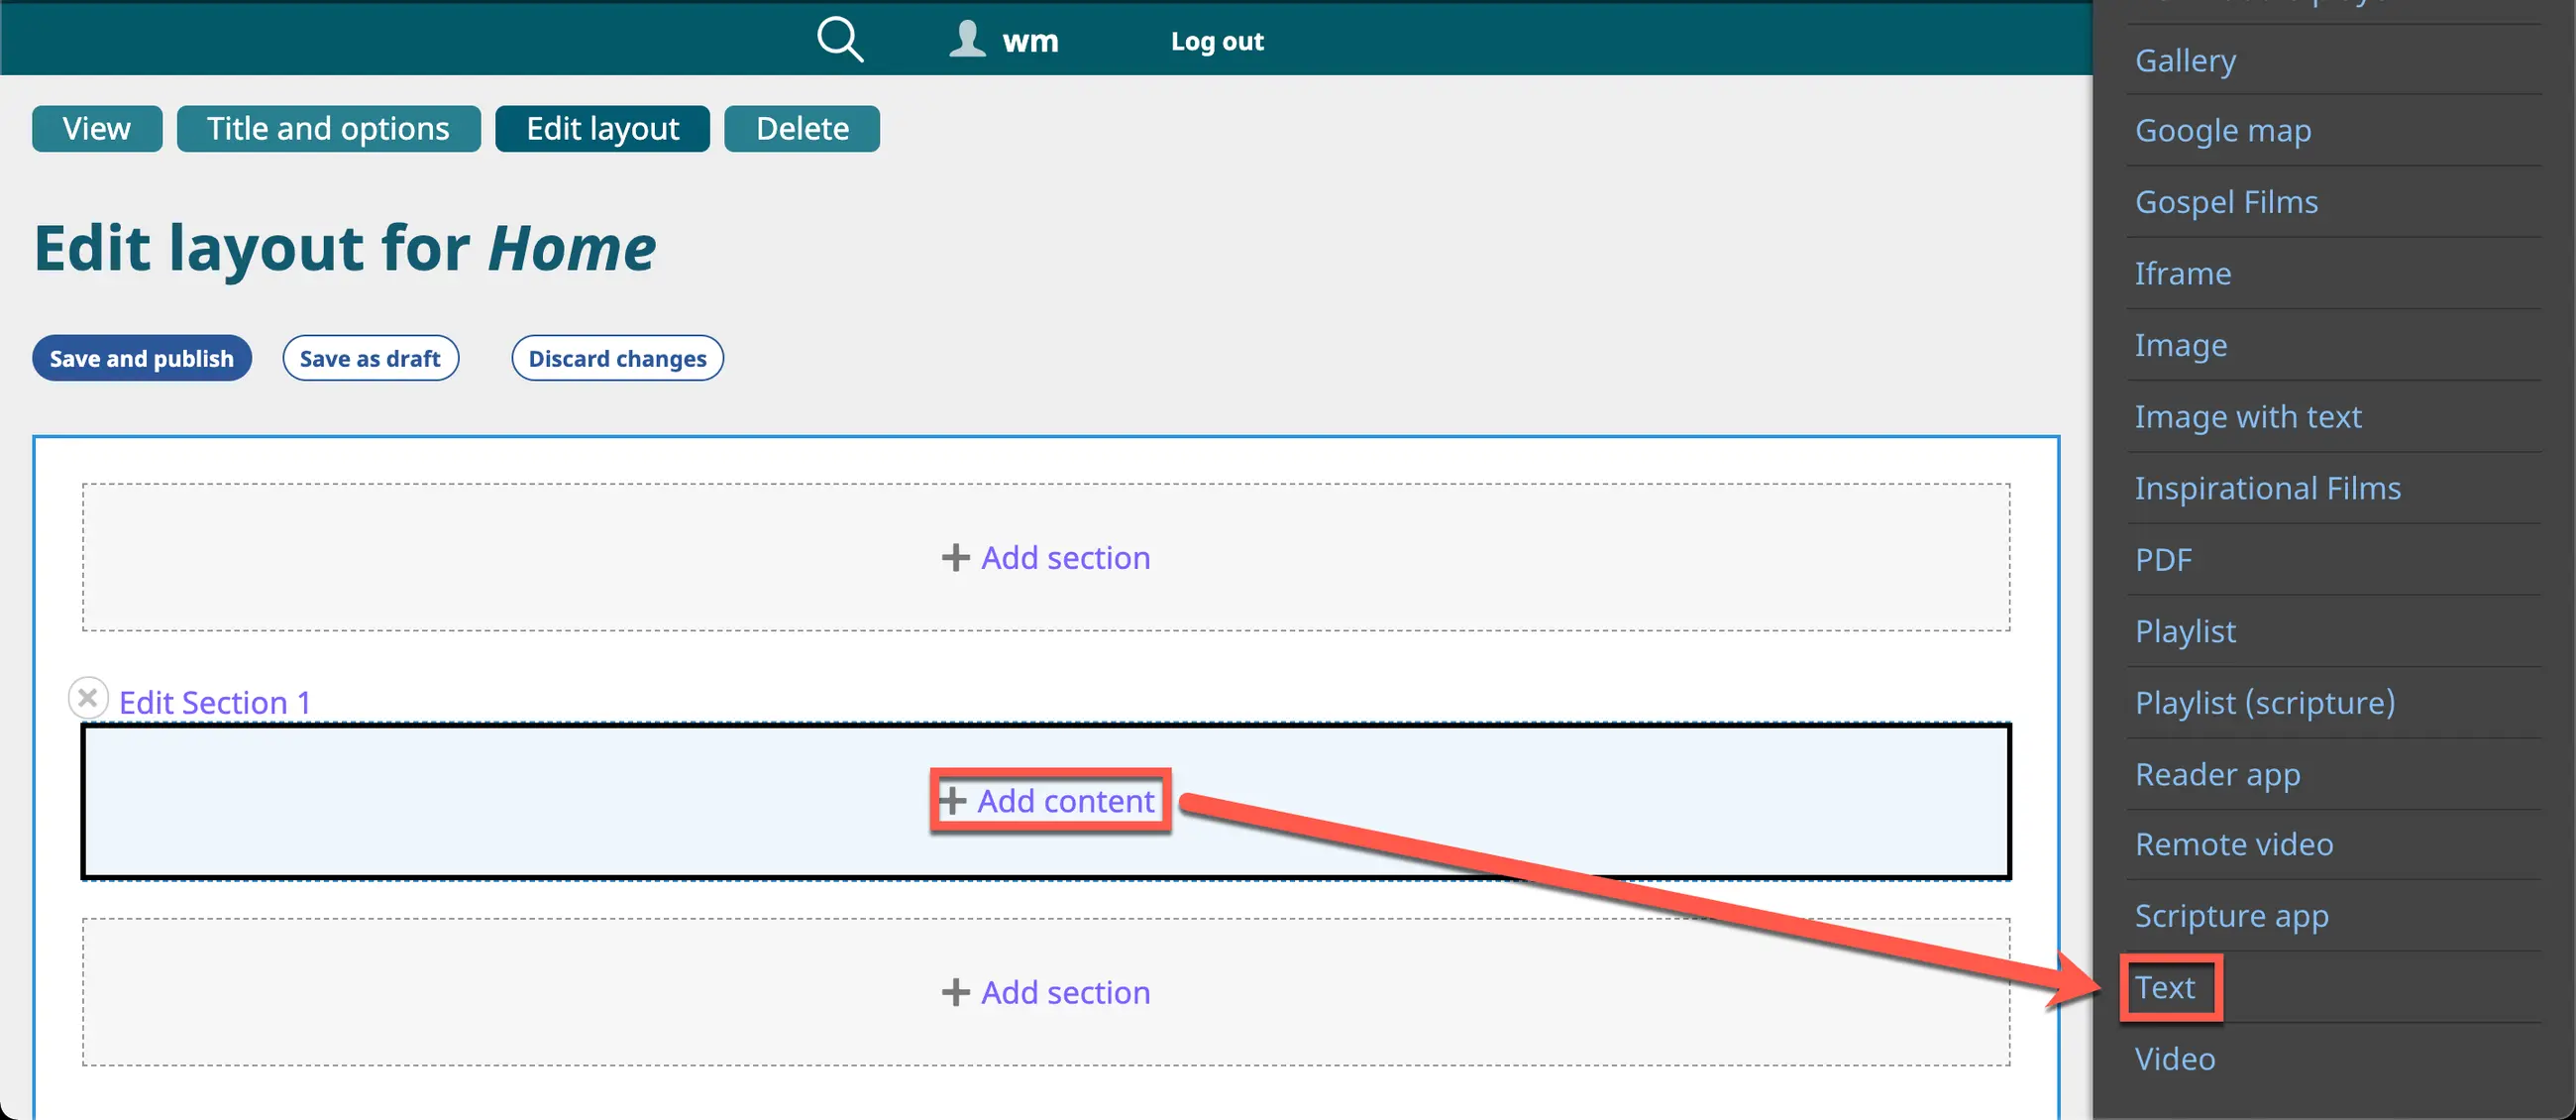Image resolution: width=2576 pixels, height=1120 pixels.
Task: Click plus icon of top Add section
Action: pyautogui.click(x=955, y=558)
